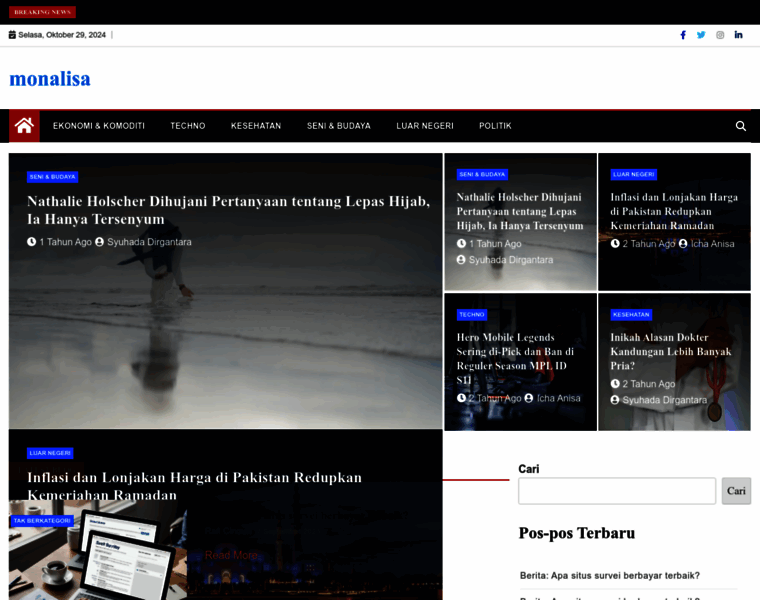This screenshot has height=600, width=760.
Task: Open the Luar Negeri menu item
Action: coord(425,126)
